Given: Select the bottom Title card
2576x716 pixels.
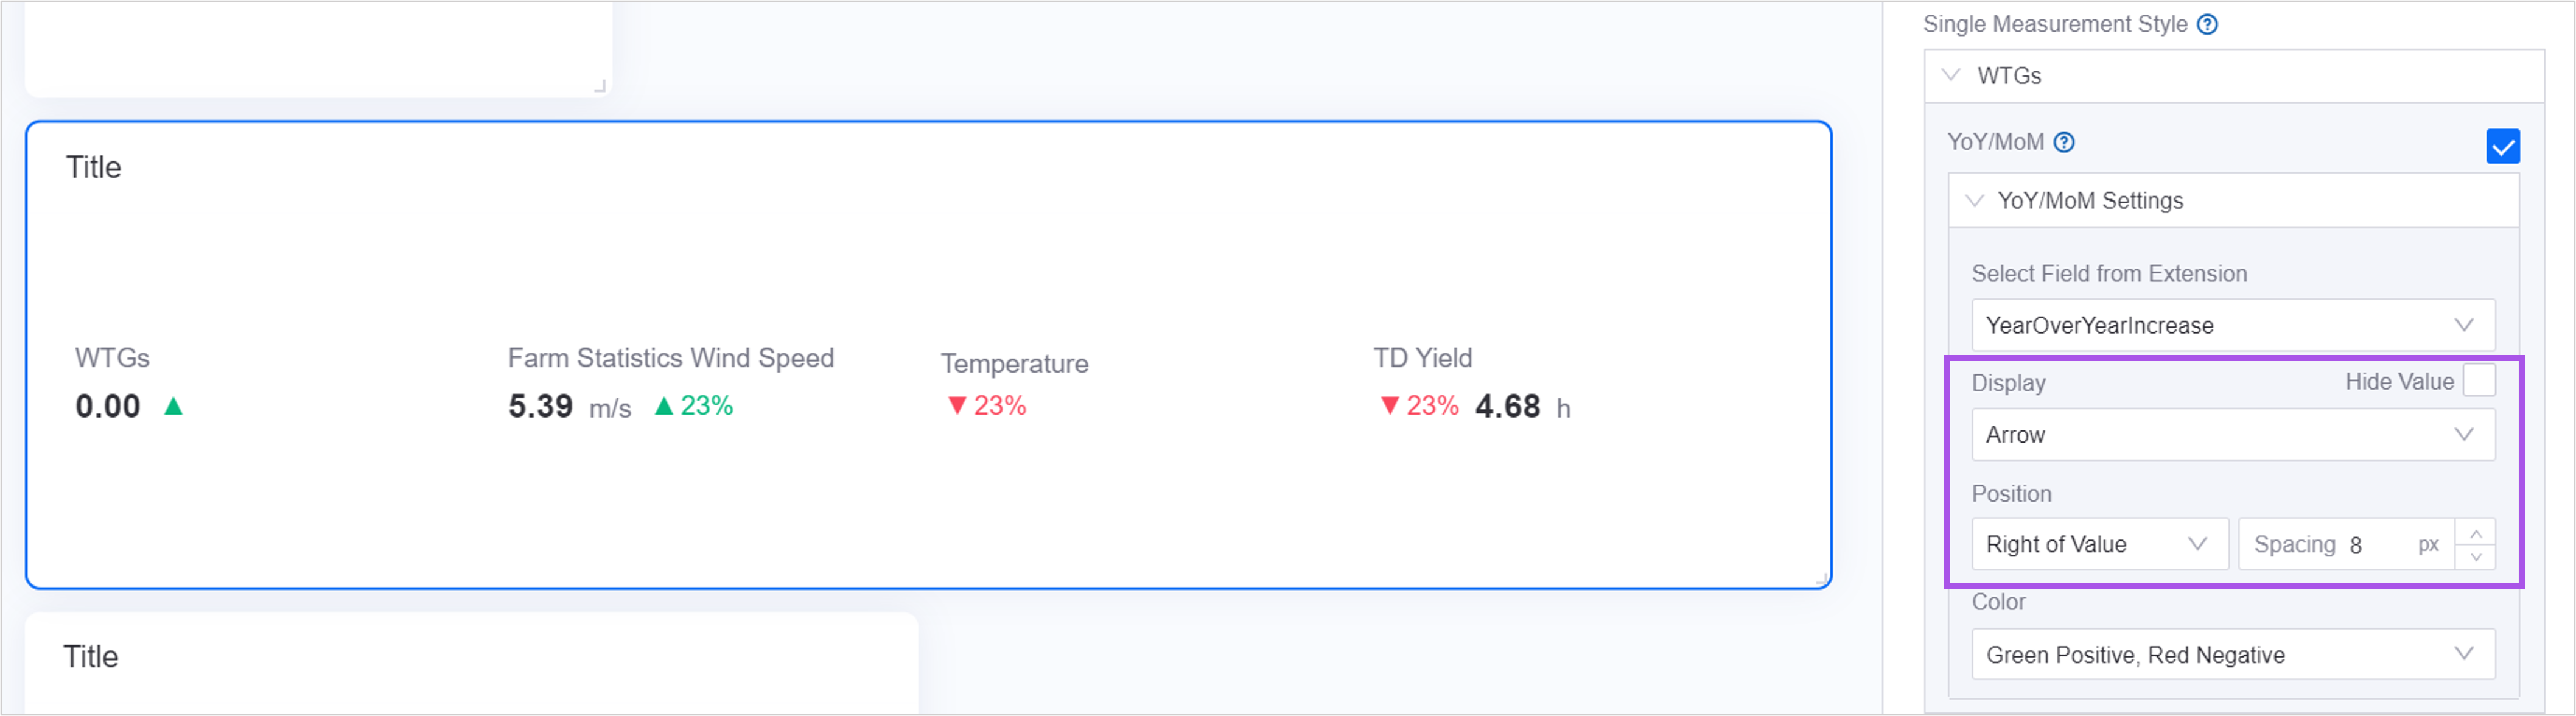Looking at the screenshot, I should [x=470, y=660].
